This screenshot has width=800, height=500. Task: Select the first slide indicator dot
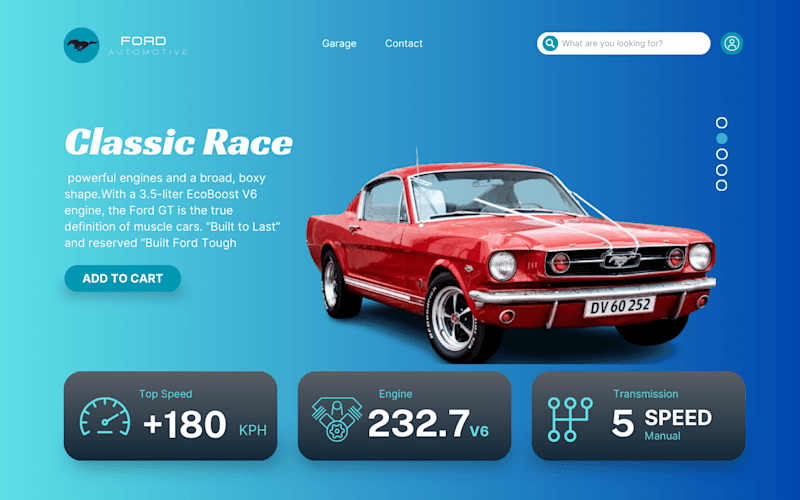721,123
